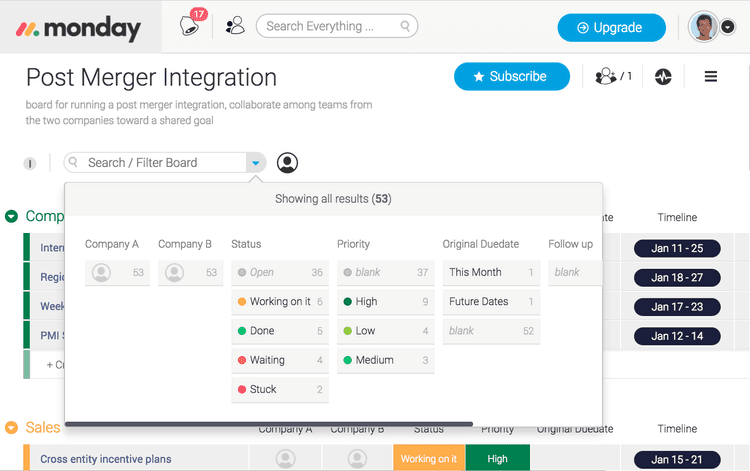Click the green High priority cell

click(497, 458)
